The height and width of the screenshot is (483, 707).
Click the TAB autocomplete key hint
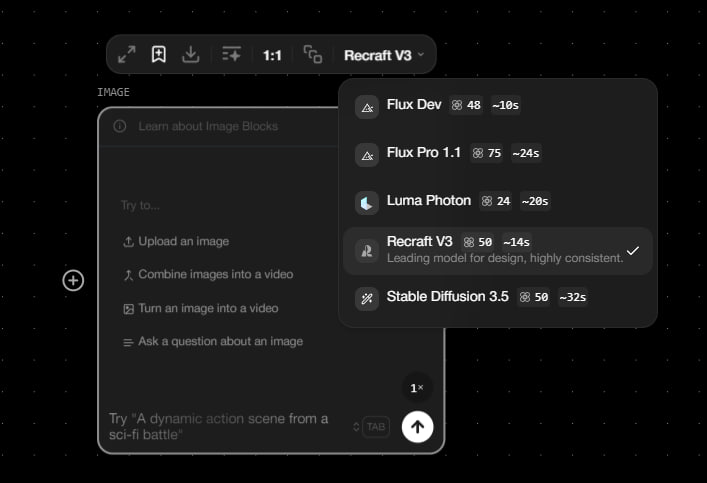(x=376, y=427)
